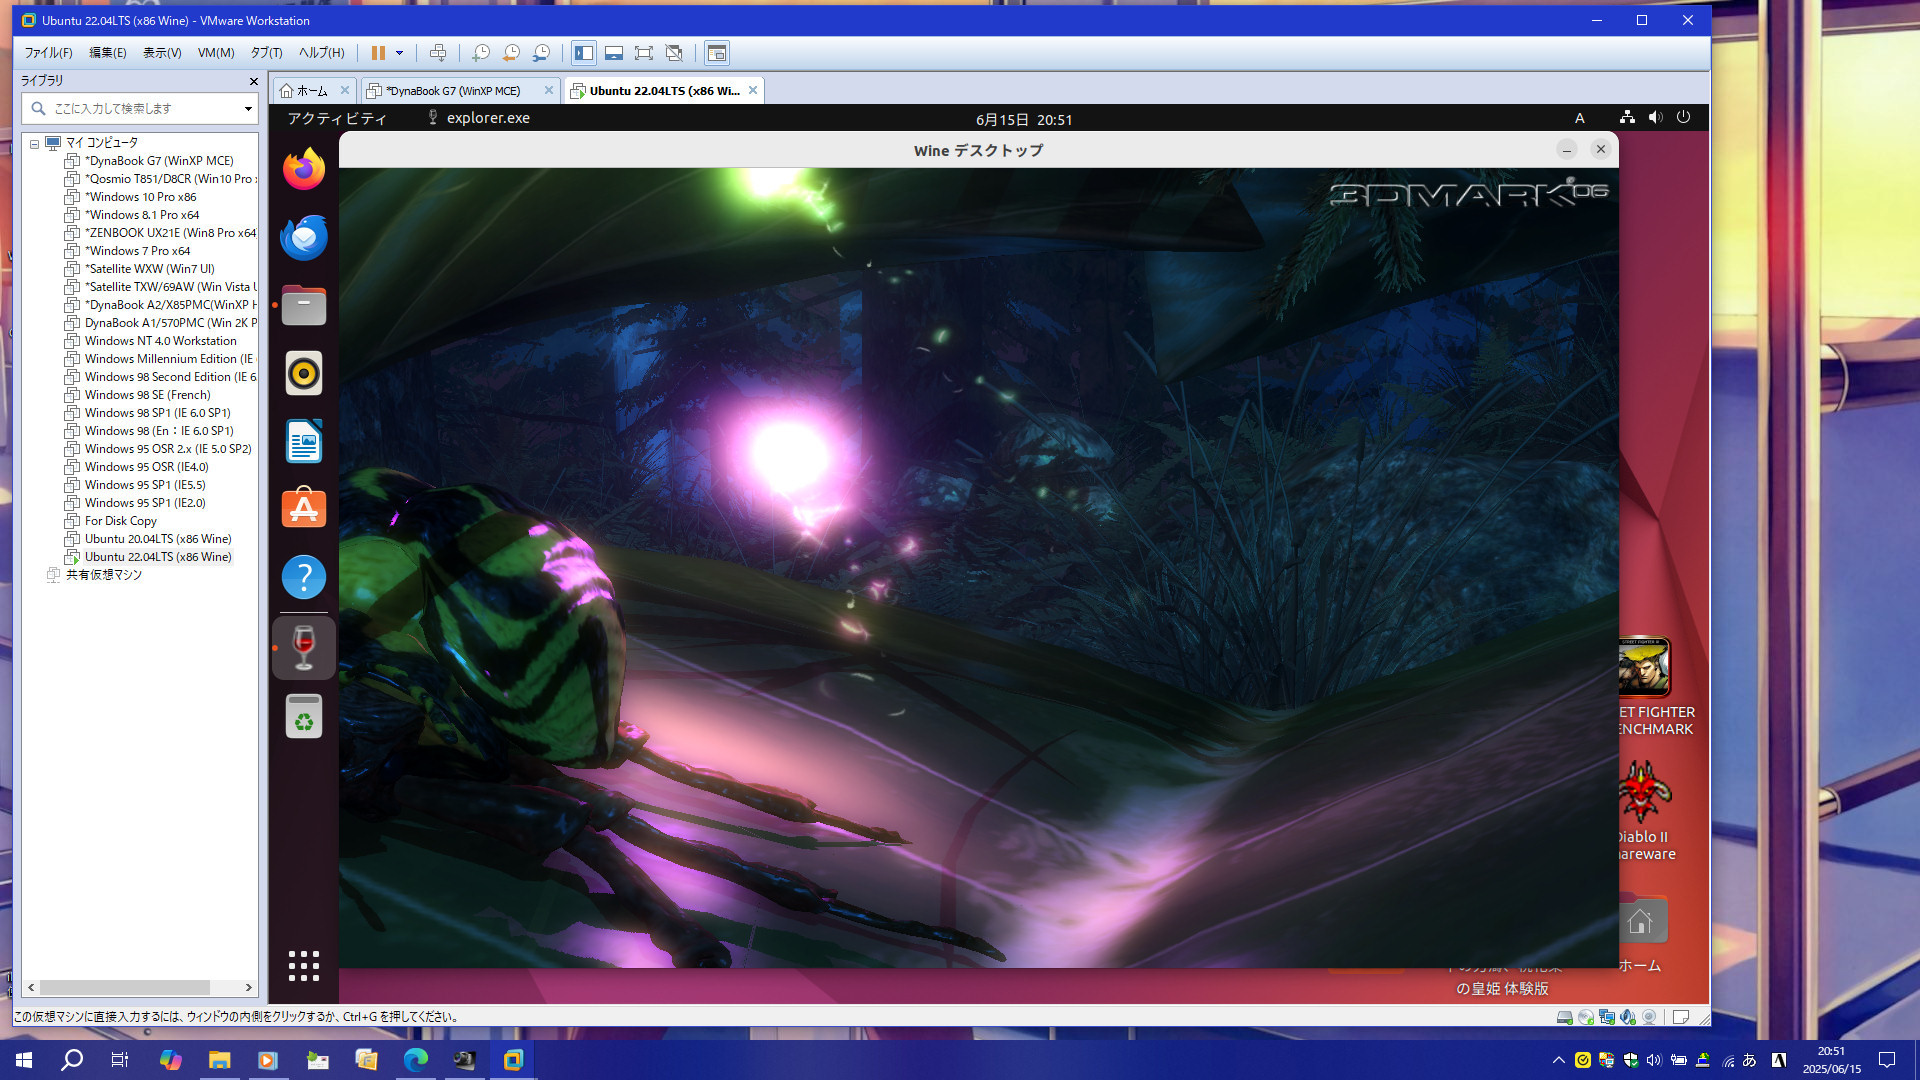Screen dimensions: 1920x1080
Task: Click the library horizontal scrollbar thumb
Action: 125,987
